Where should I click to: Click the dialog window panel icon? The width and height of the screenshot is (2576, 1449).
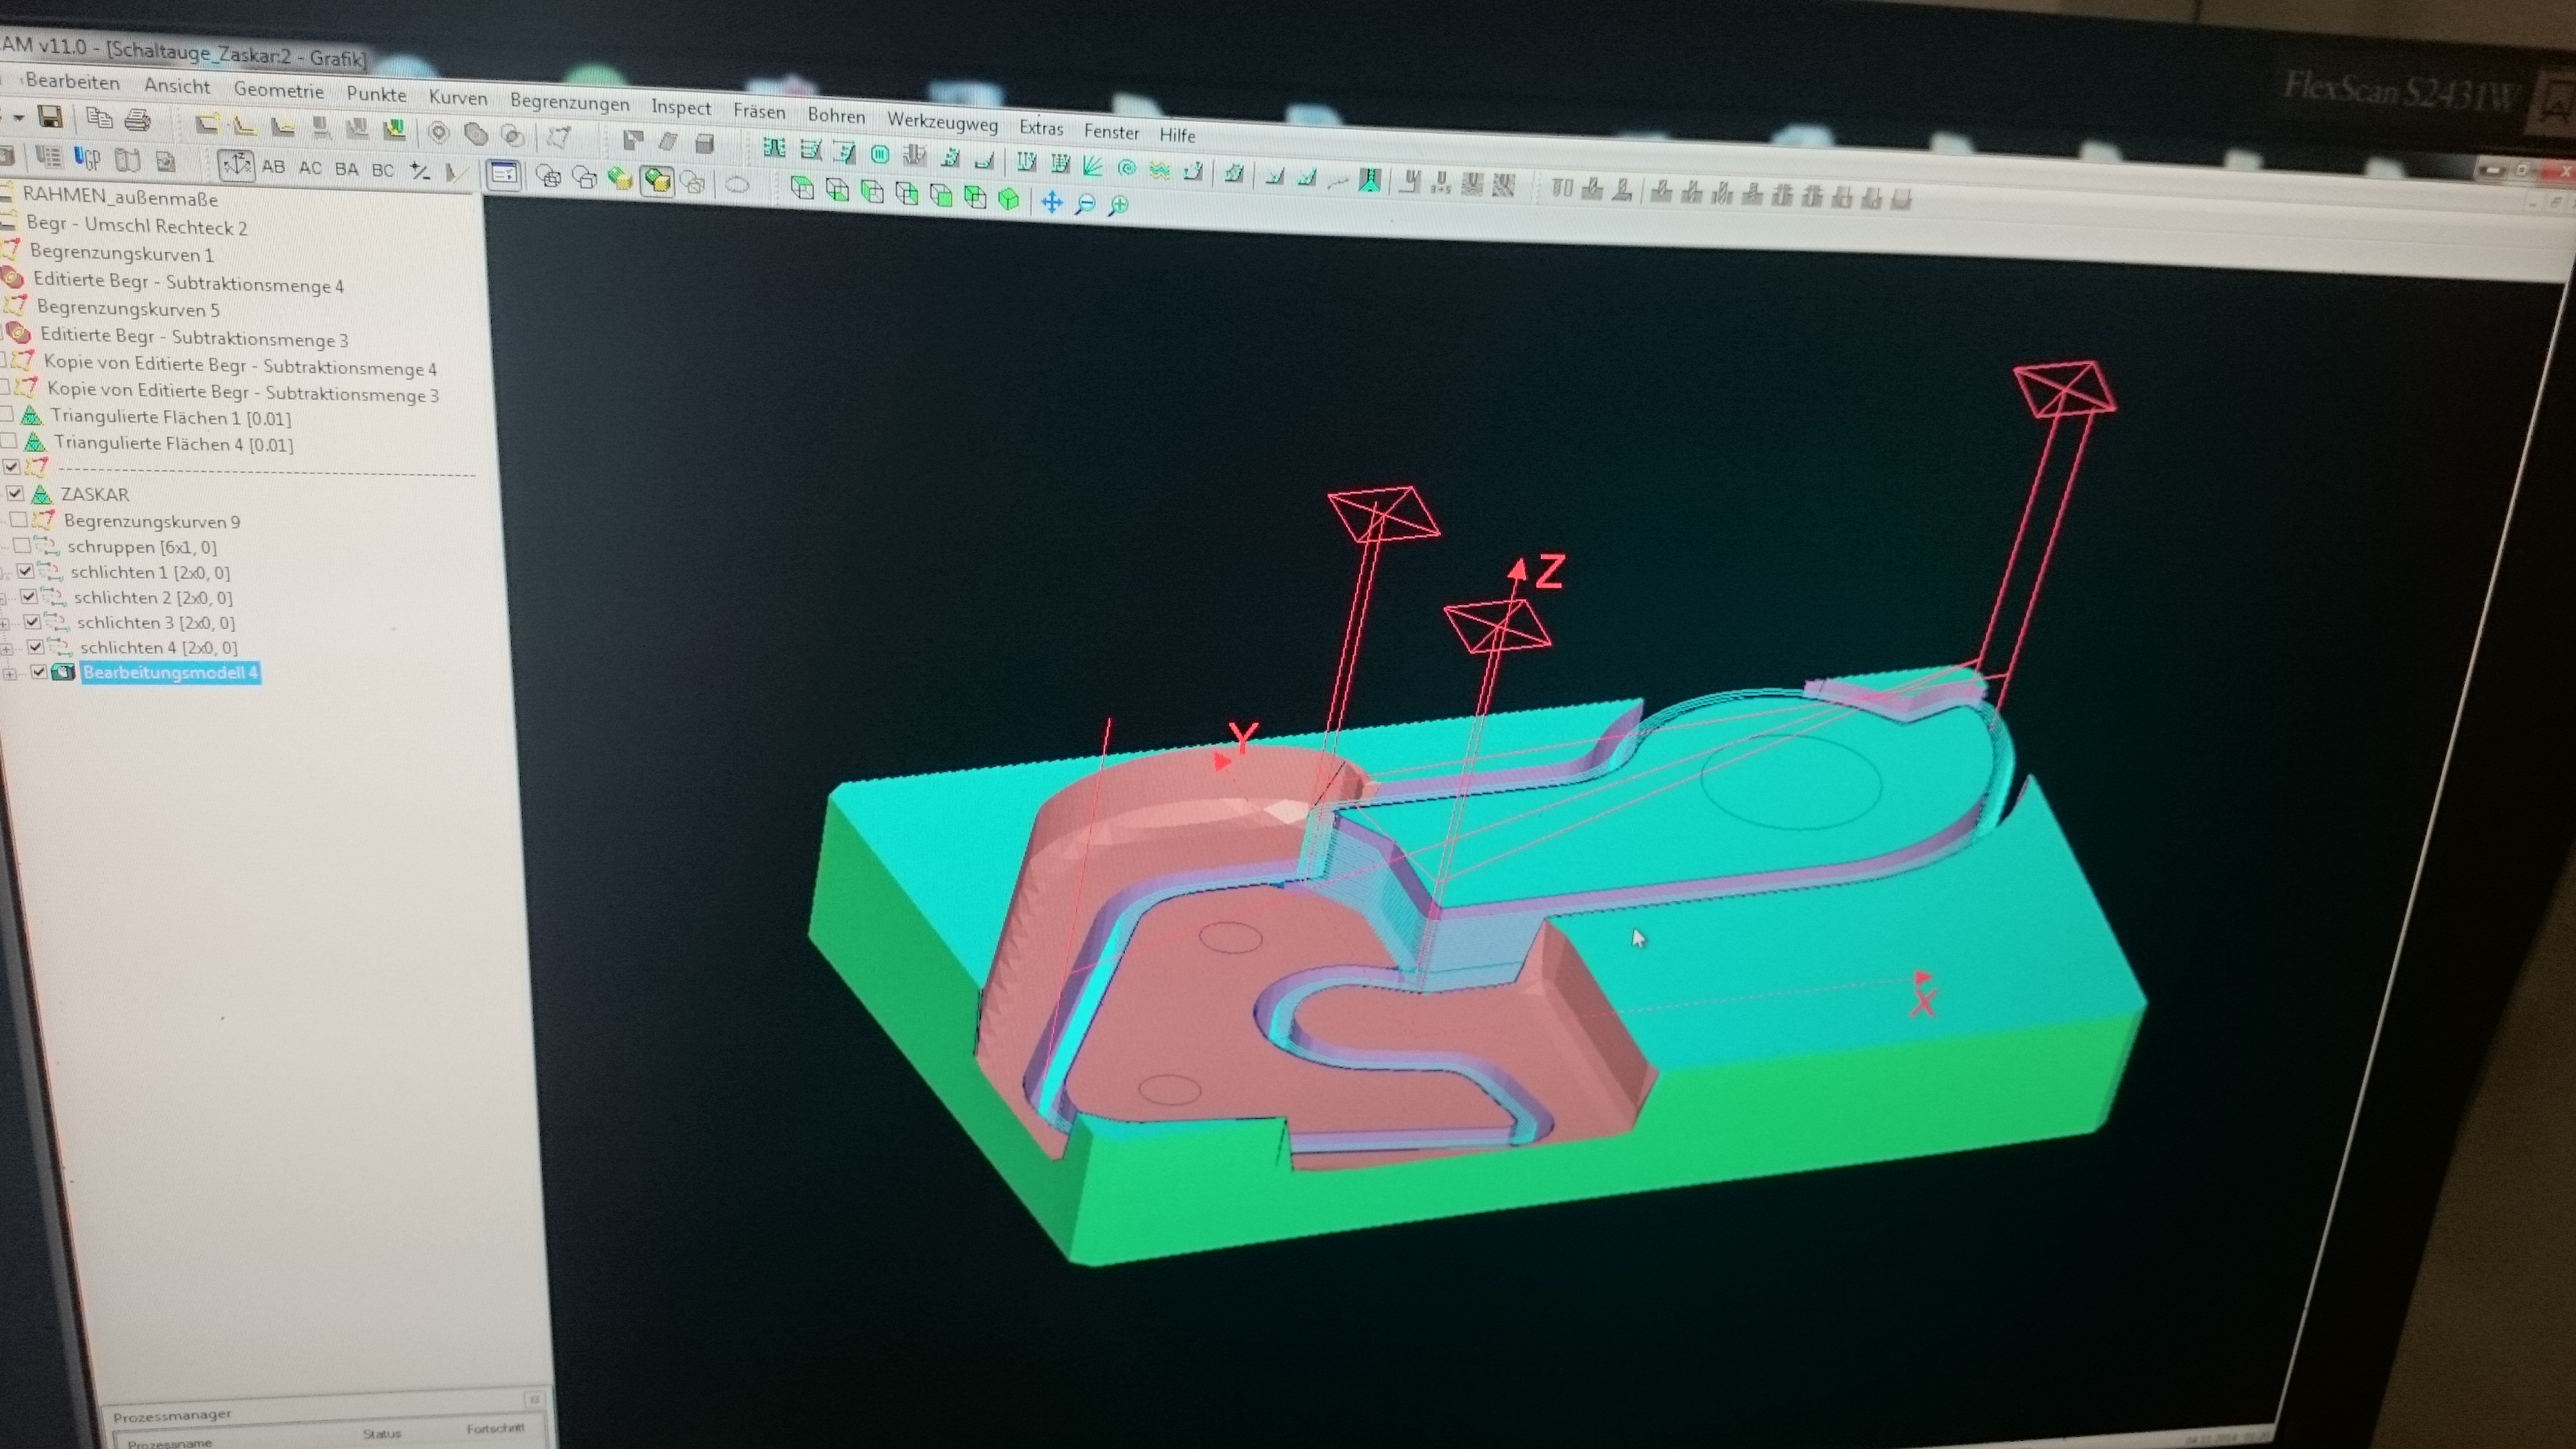point(503,174)
